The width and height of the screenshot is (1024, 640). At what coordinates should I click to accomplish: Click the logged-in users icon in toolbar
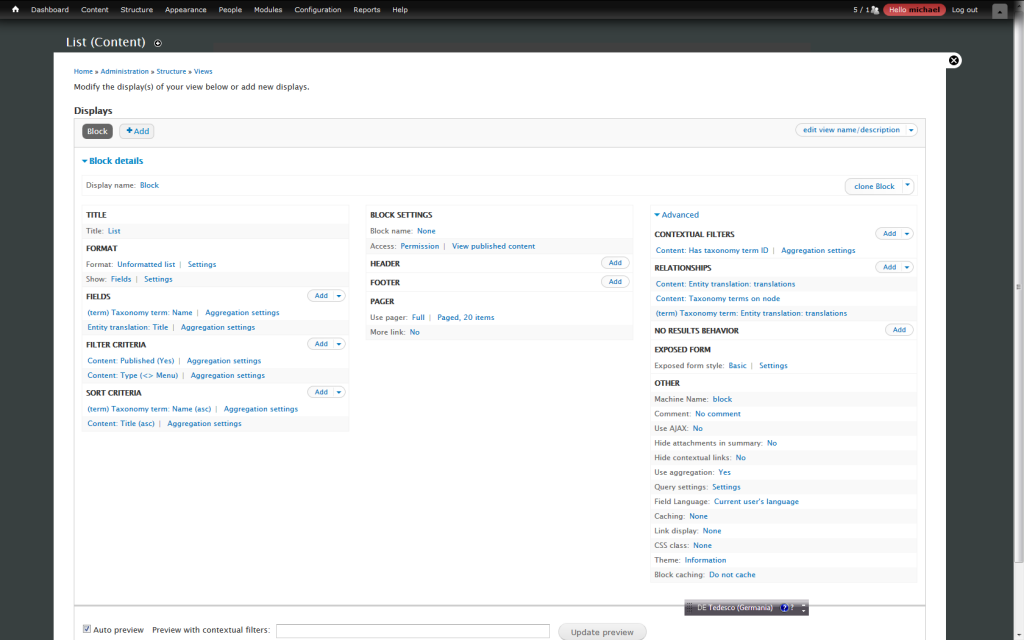(x=875, y=10)
